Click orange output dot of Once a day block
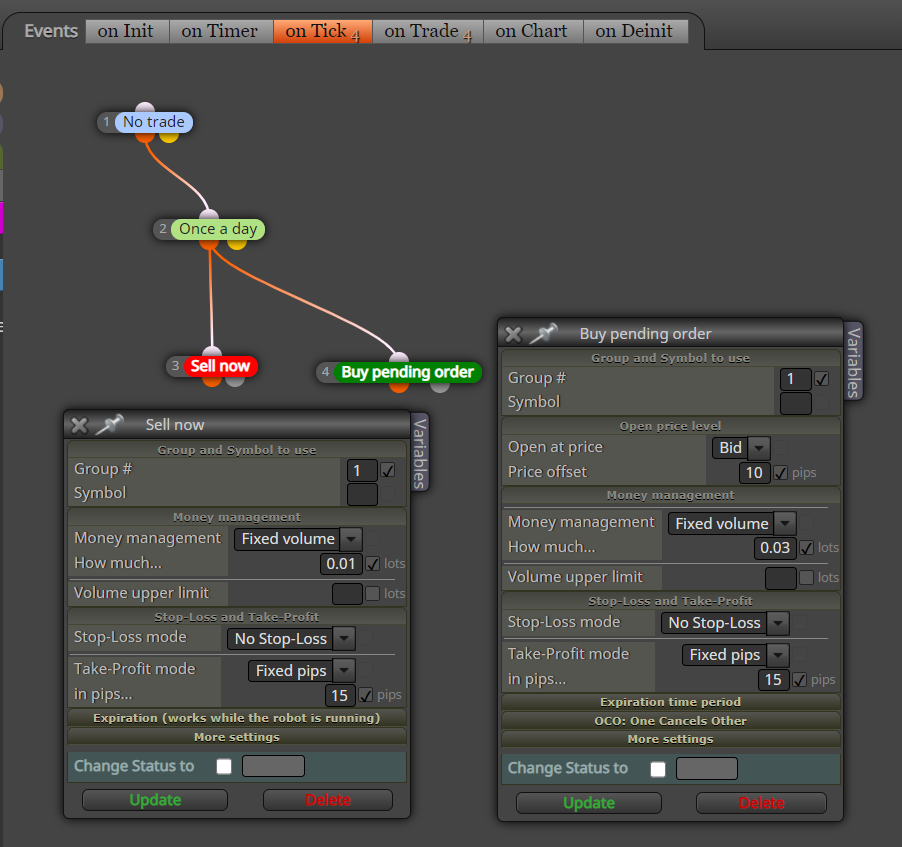Viewport: 902px width, 847px height. coord(209,244)
